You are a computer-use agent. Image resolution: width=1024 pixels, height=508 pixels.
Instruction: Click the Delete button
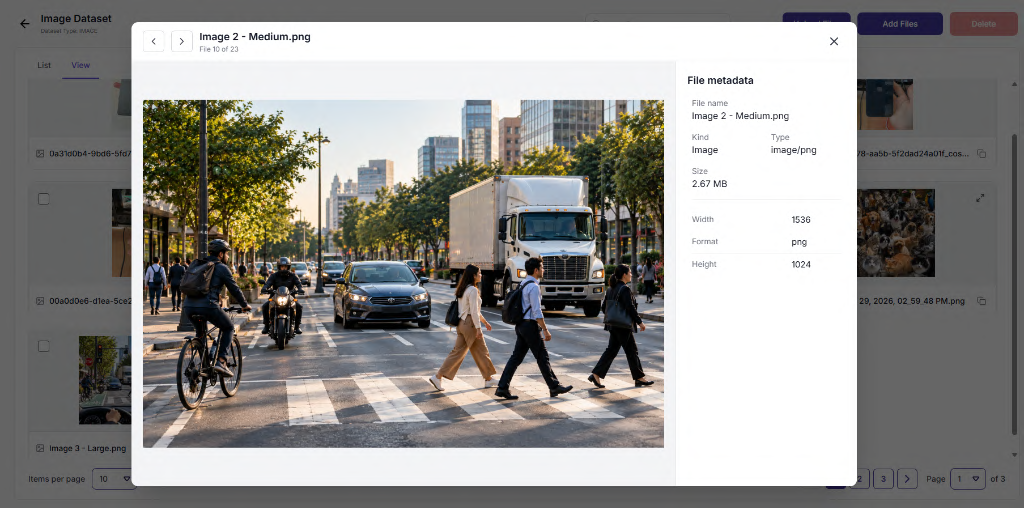pos(984,24)
